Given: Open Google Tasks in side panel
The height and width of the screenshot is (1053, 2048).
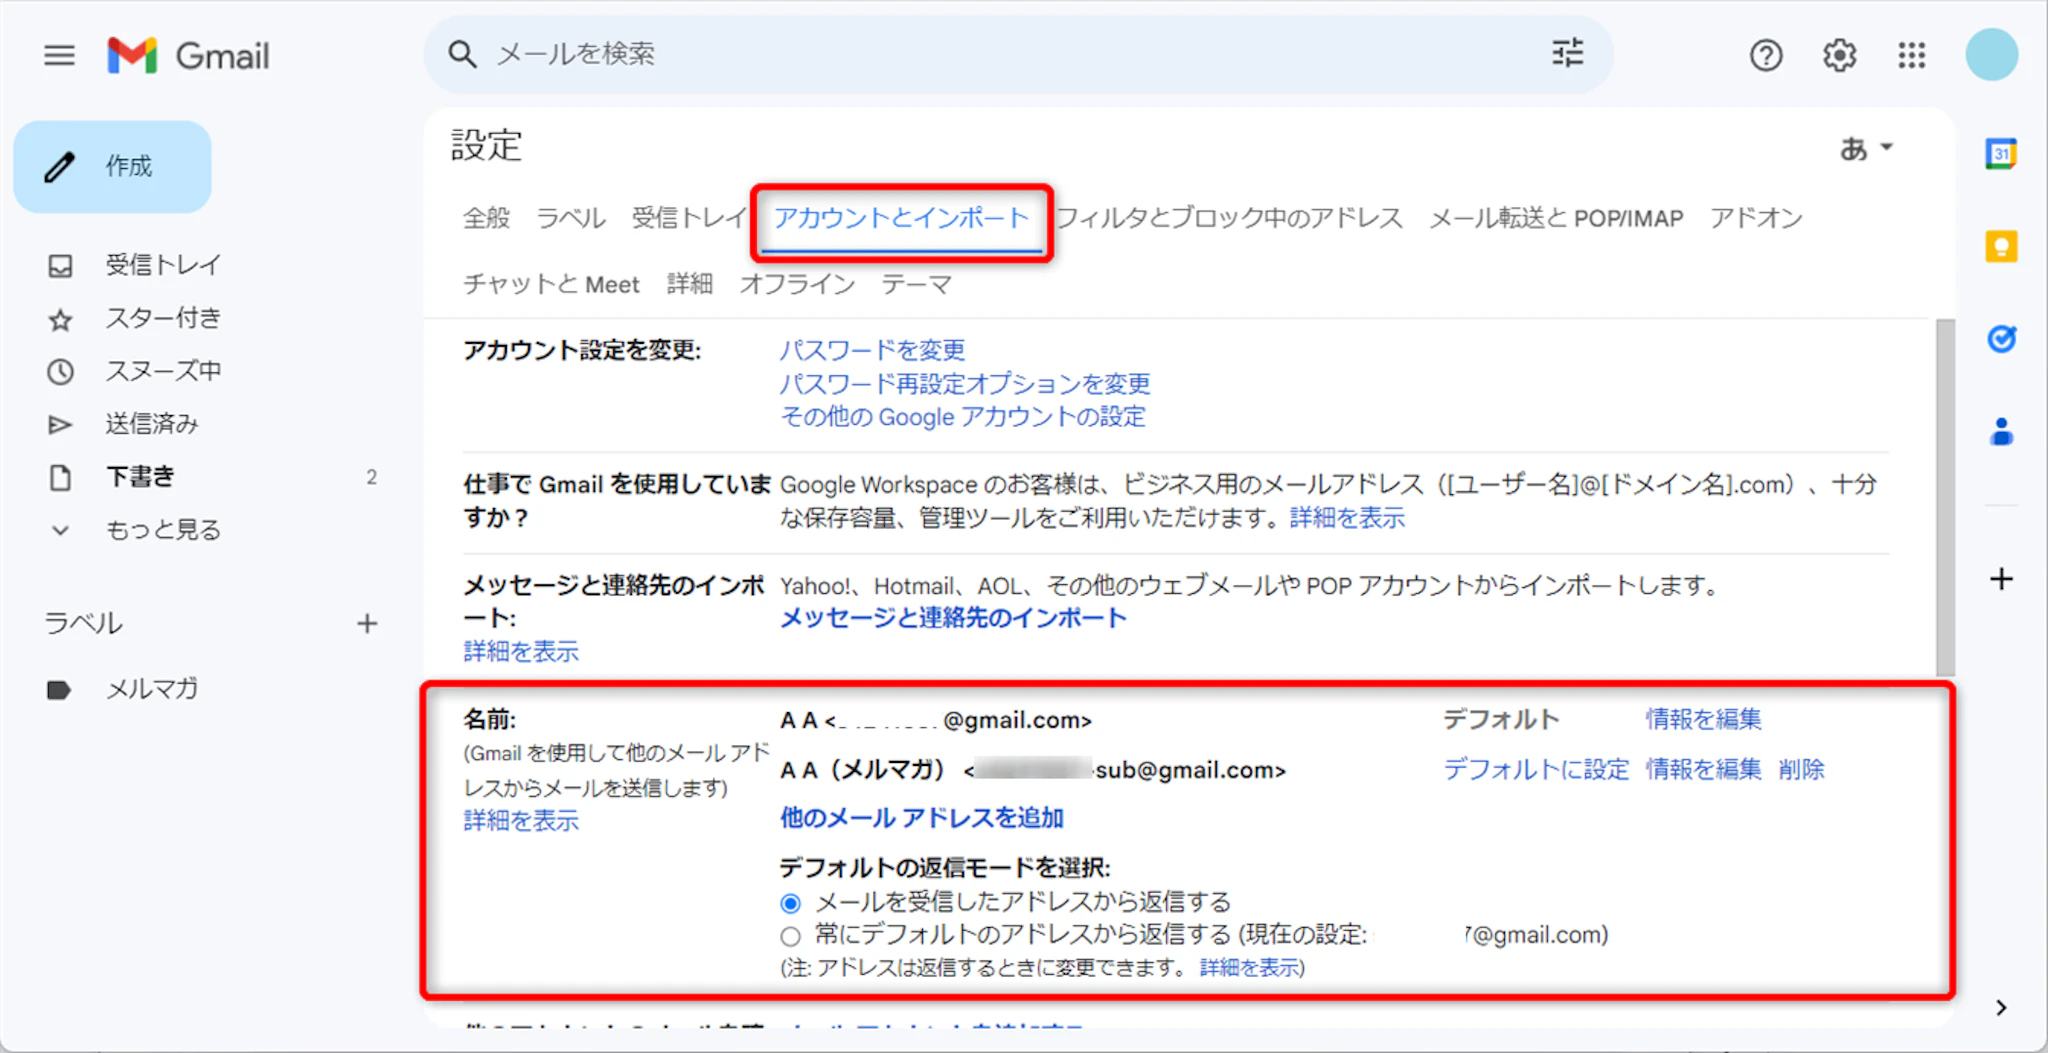Looking at the screenshot, I should tap(2001, 339).
